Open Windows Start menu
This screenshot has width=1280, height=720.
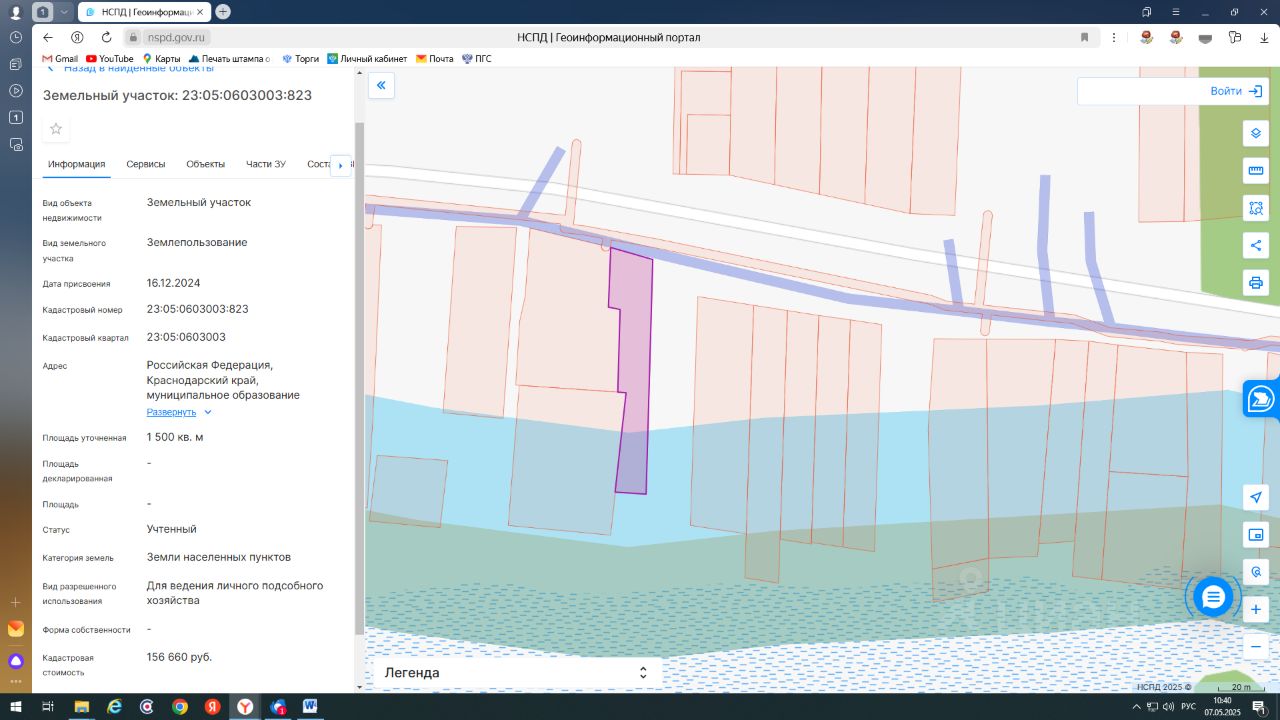click(15, 706)
